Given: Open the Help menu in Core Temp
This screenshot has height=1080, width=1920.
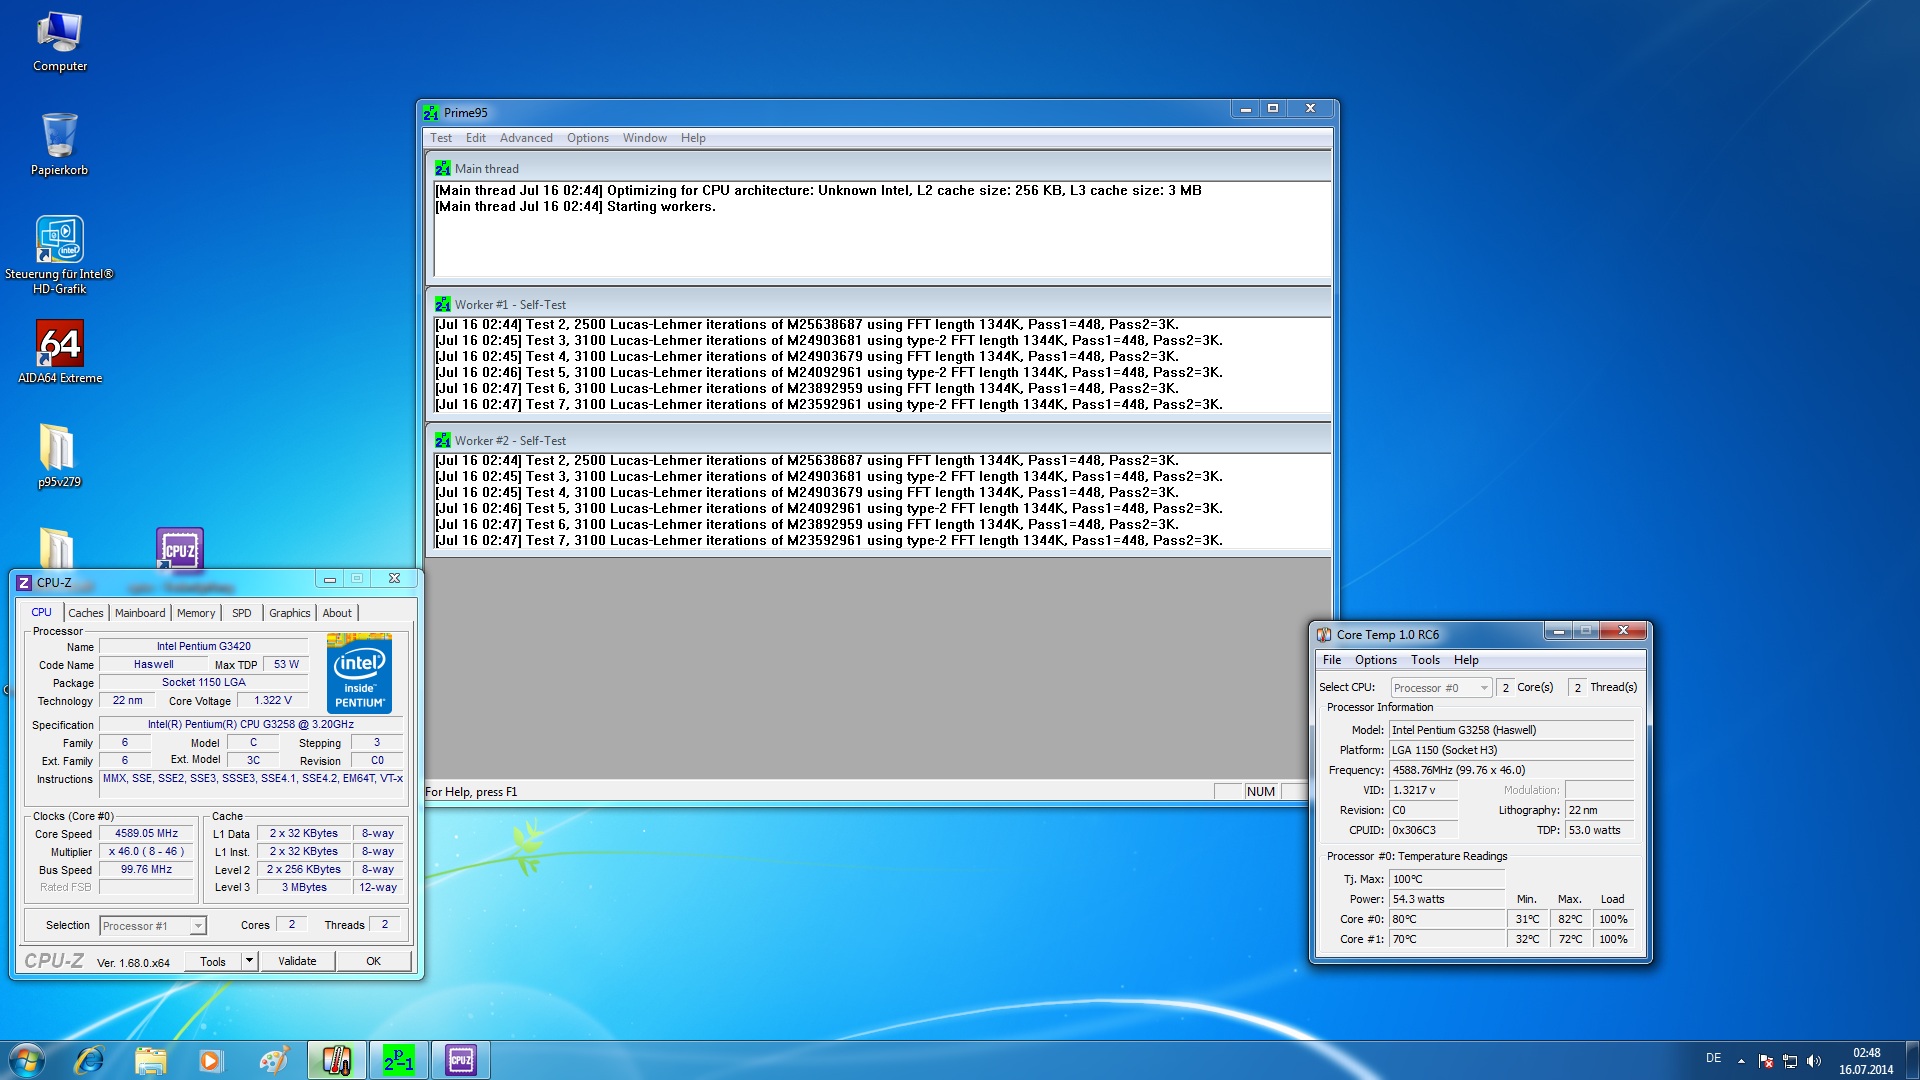Looking at the screenshot, I should point(1466,660).
